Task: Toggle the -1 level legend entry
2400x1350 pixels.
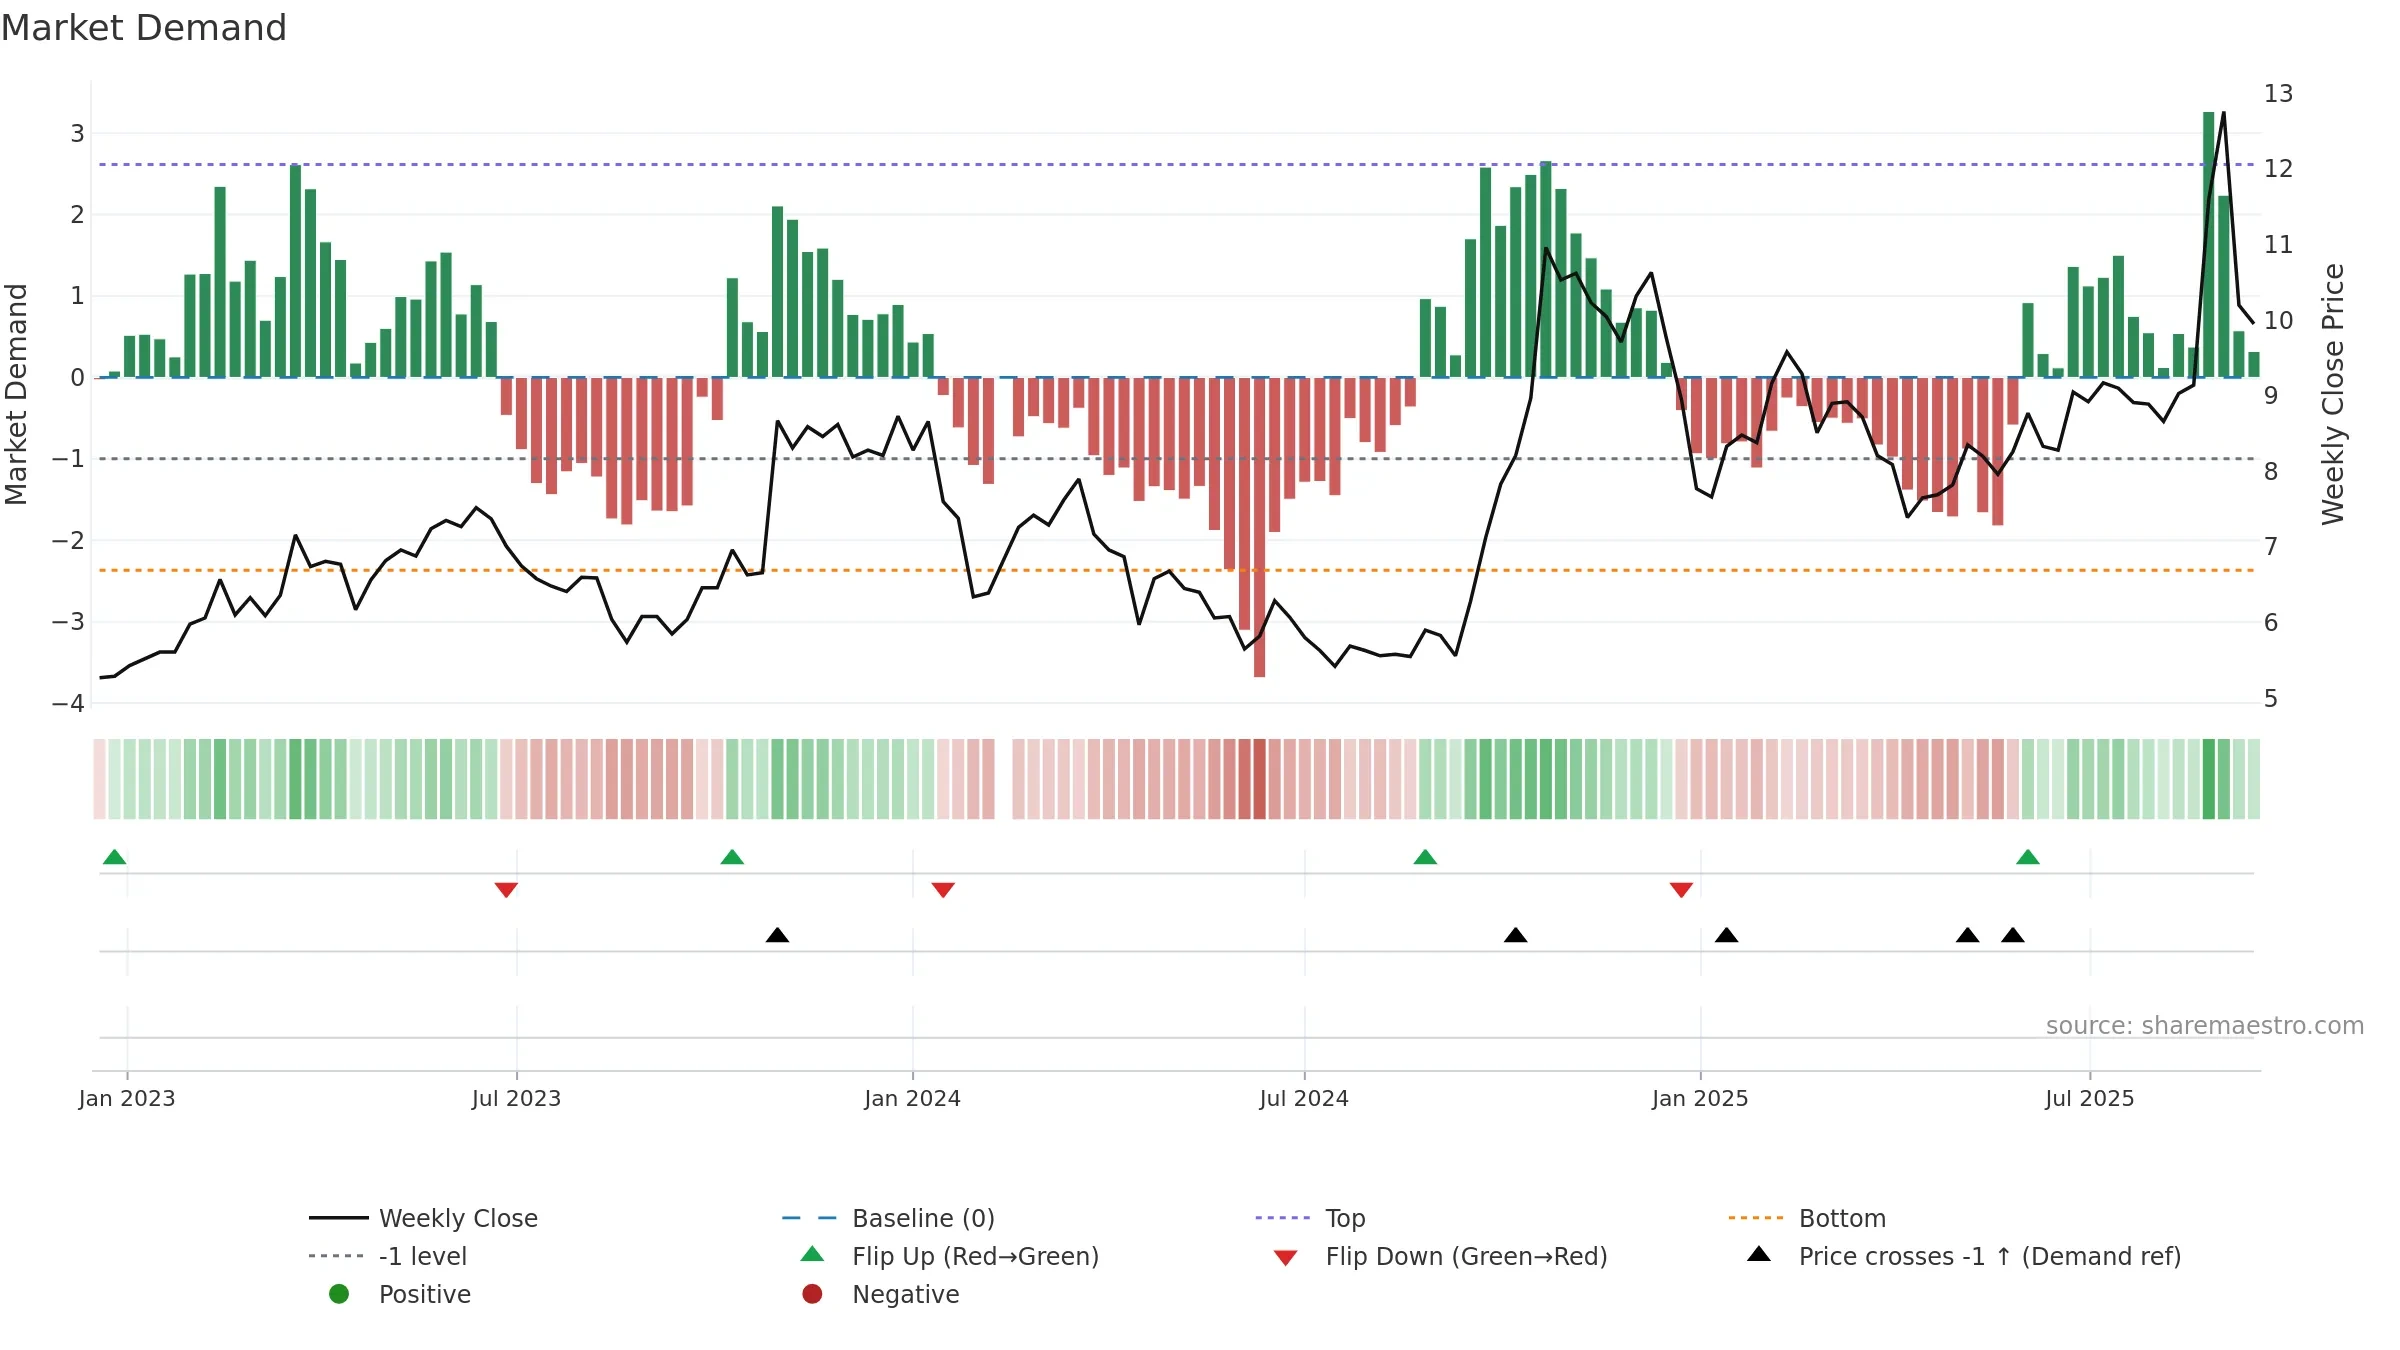Action: tap(388, 1256)
